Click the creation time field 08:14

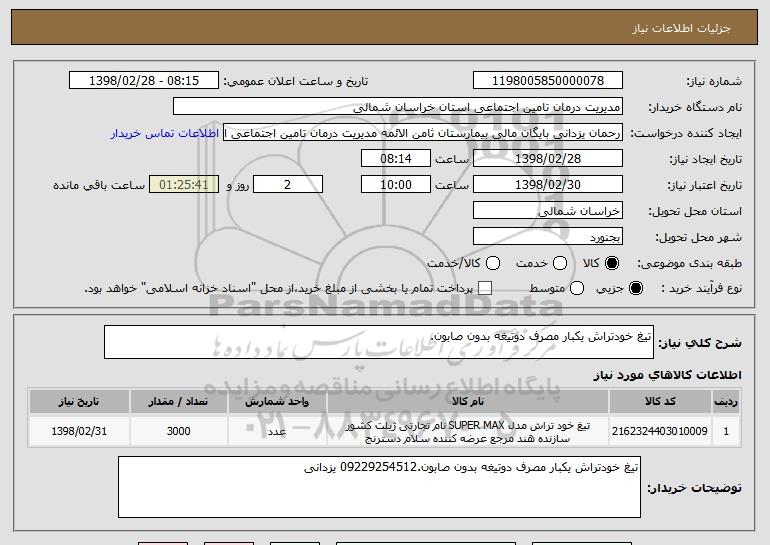pos(396,159)
